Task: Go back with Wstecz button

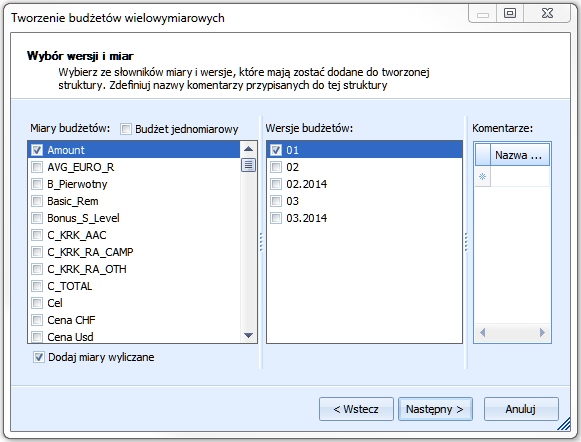Action: click(x=356, y=409)
